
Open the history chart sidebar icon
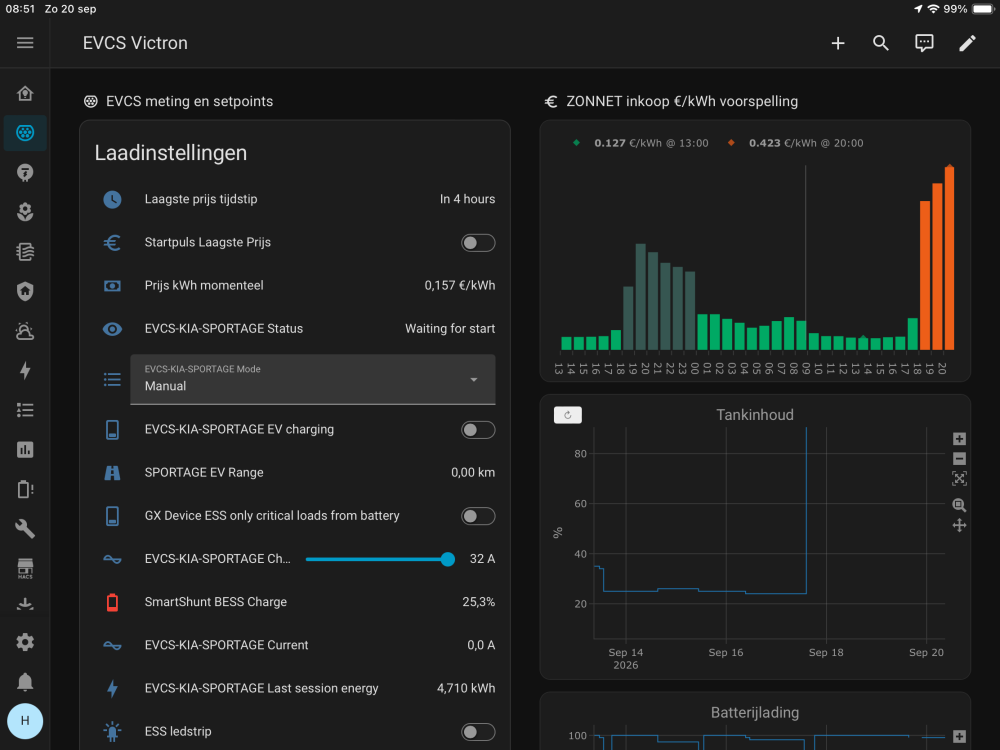pyautogui.click(x=25, y=450)
